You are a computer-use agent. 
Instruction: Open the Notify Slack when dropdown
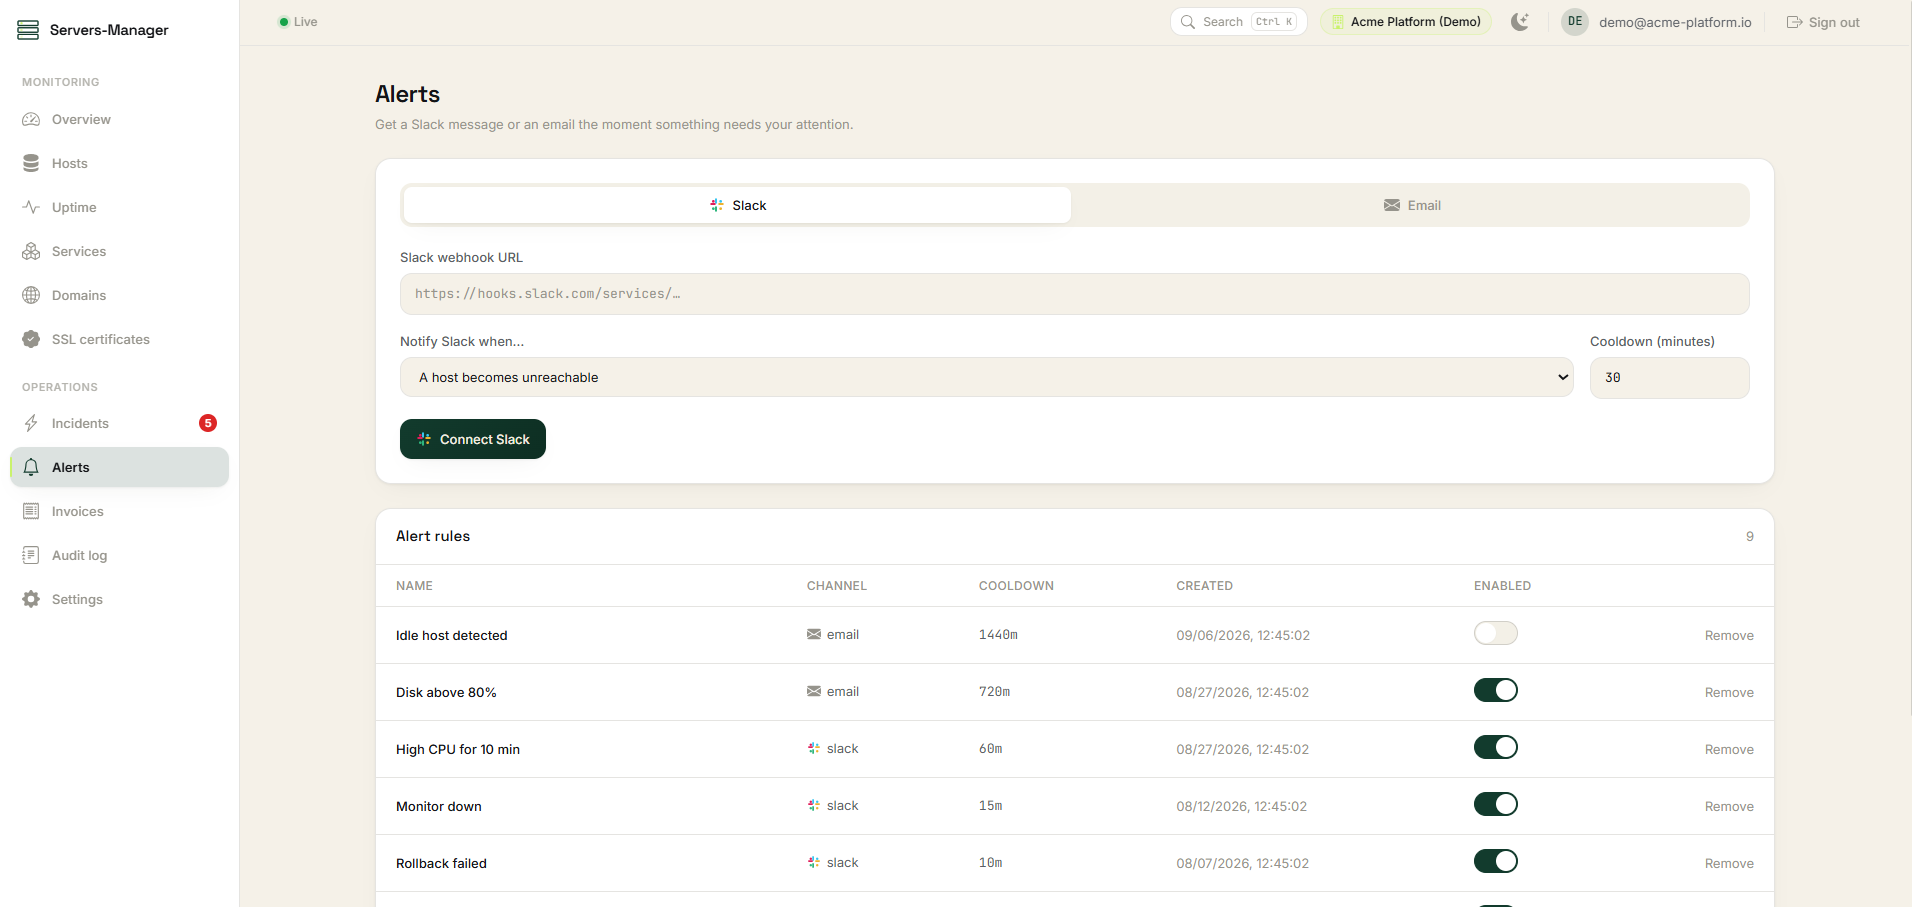pyautogui.click(x=986, y=378)
